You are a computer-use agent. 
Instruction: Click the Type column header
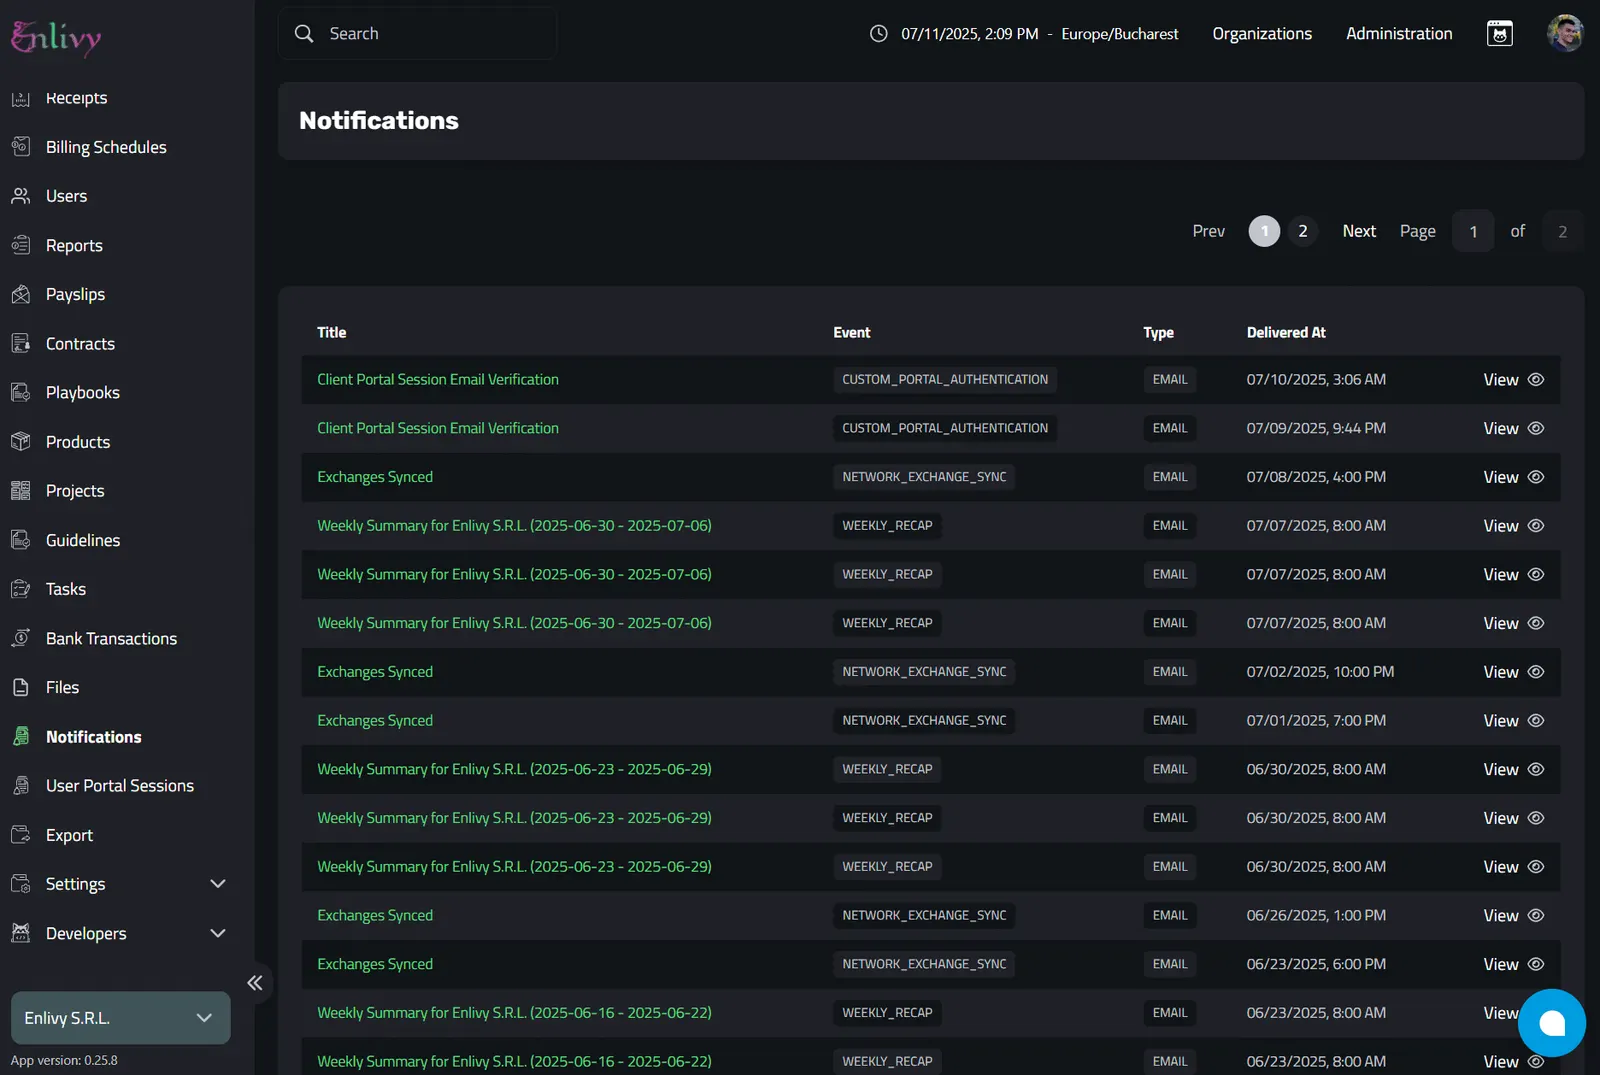1158,332
